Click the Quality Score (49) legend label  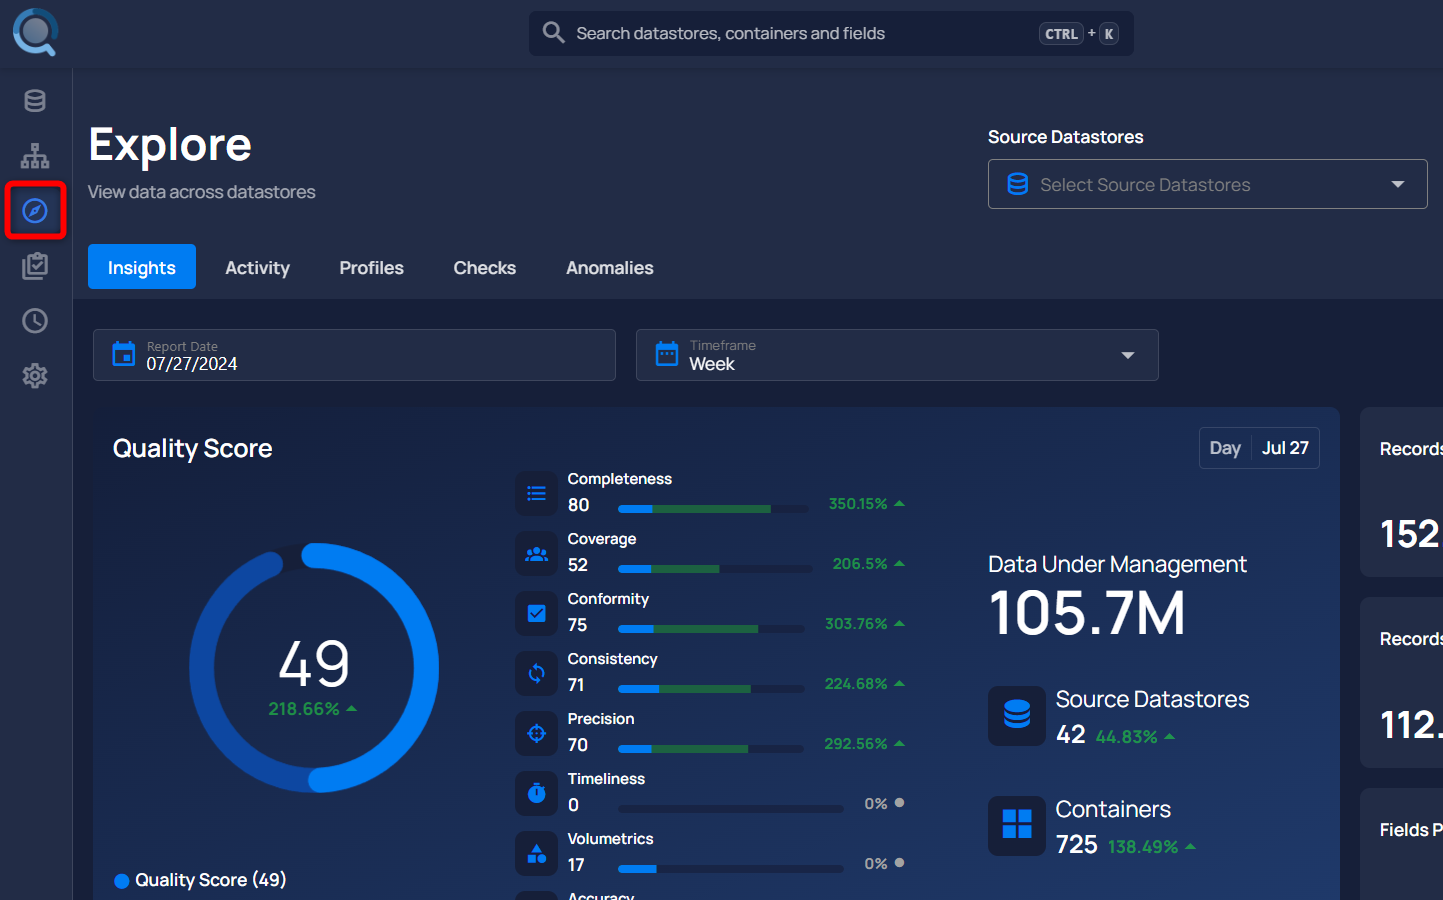(211, 880)
